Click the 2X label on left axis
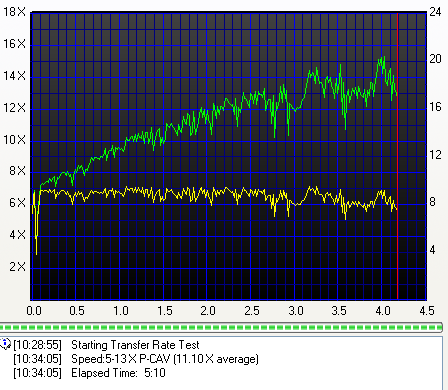 [x=17, y=267]
